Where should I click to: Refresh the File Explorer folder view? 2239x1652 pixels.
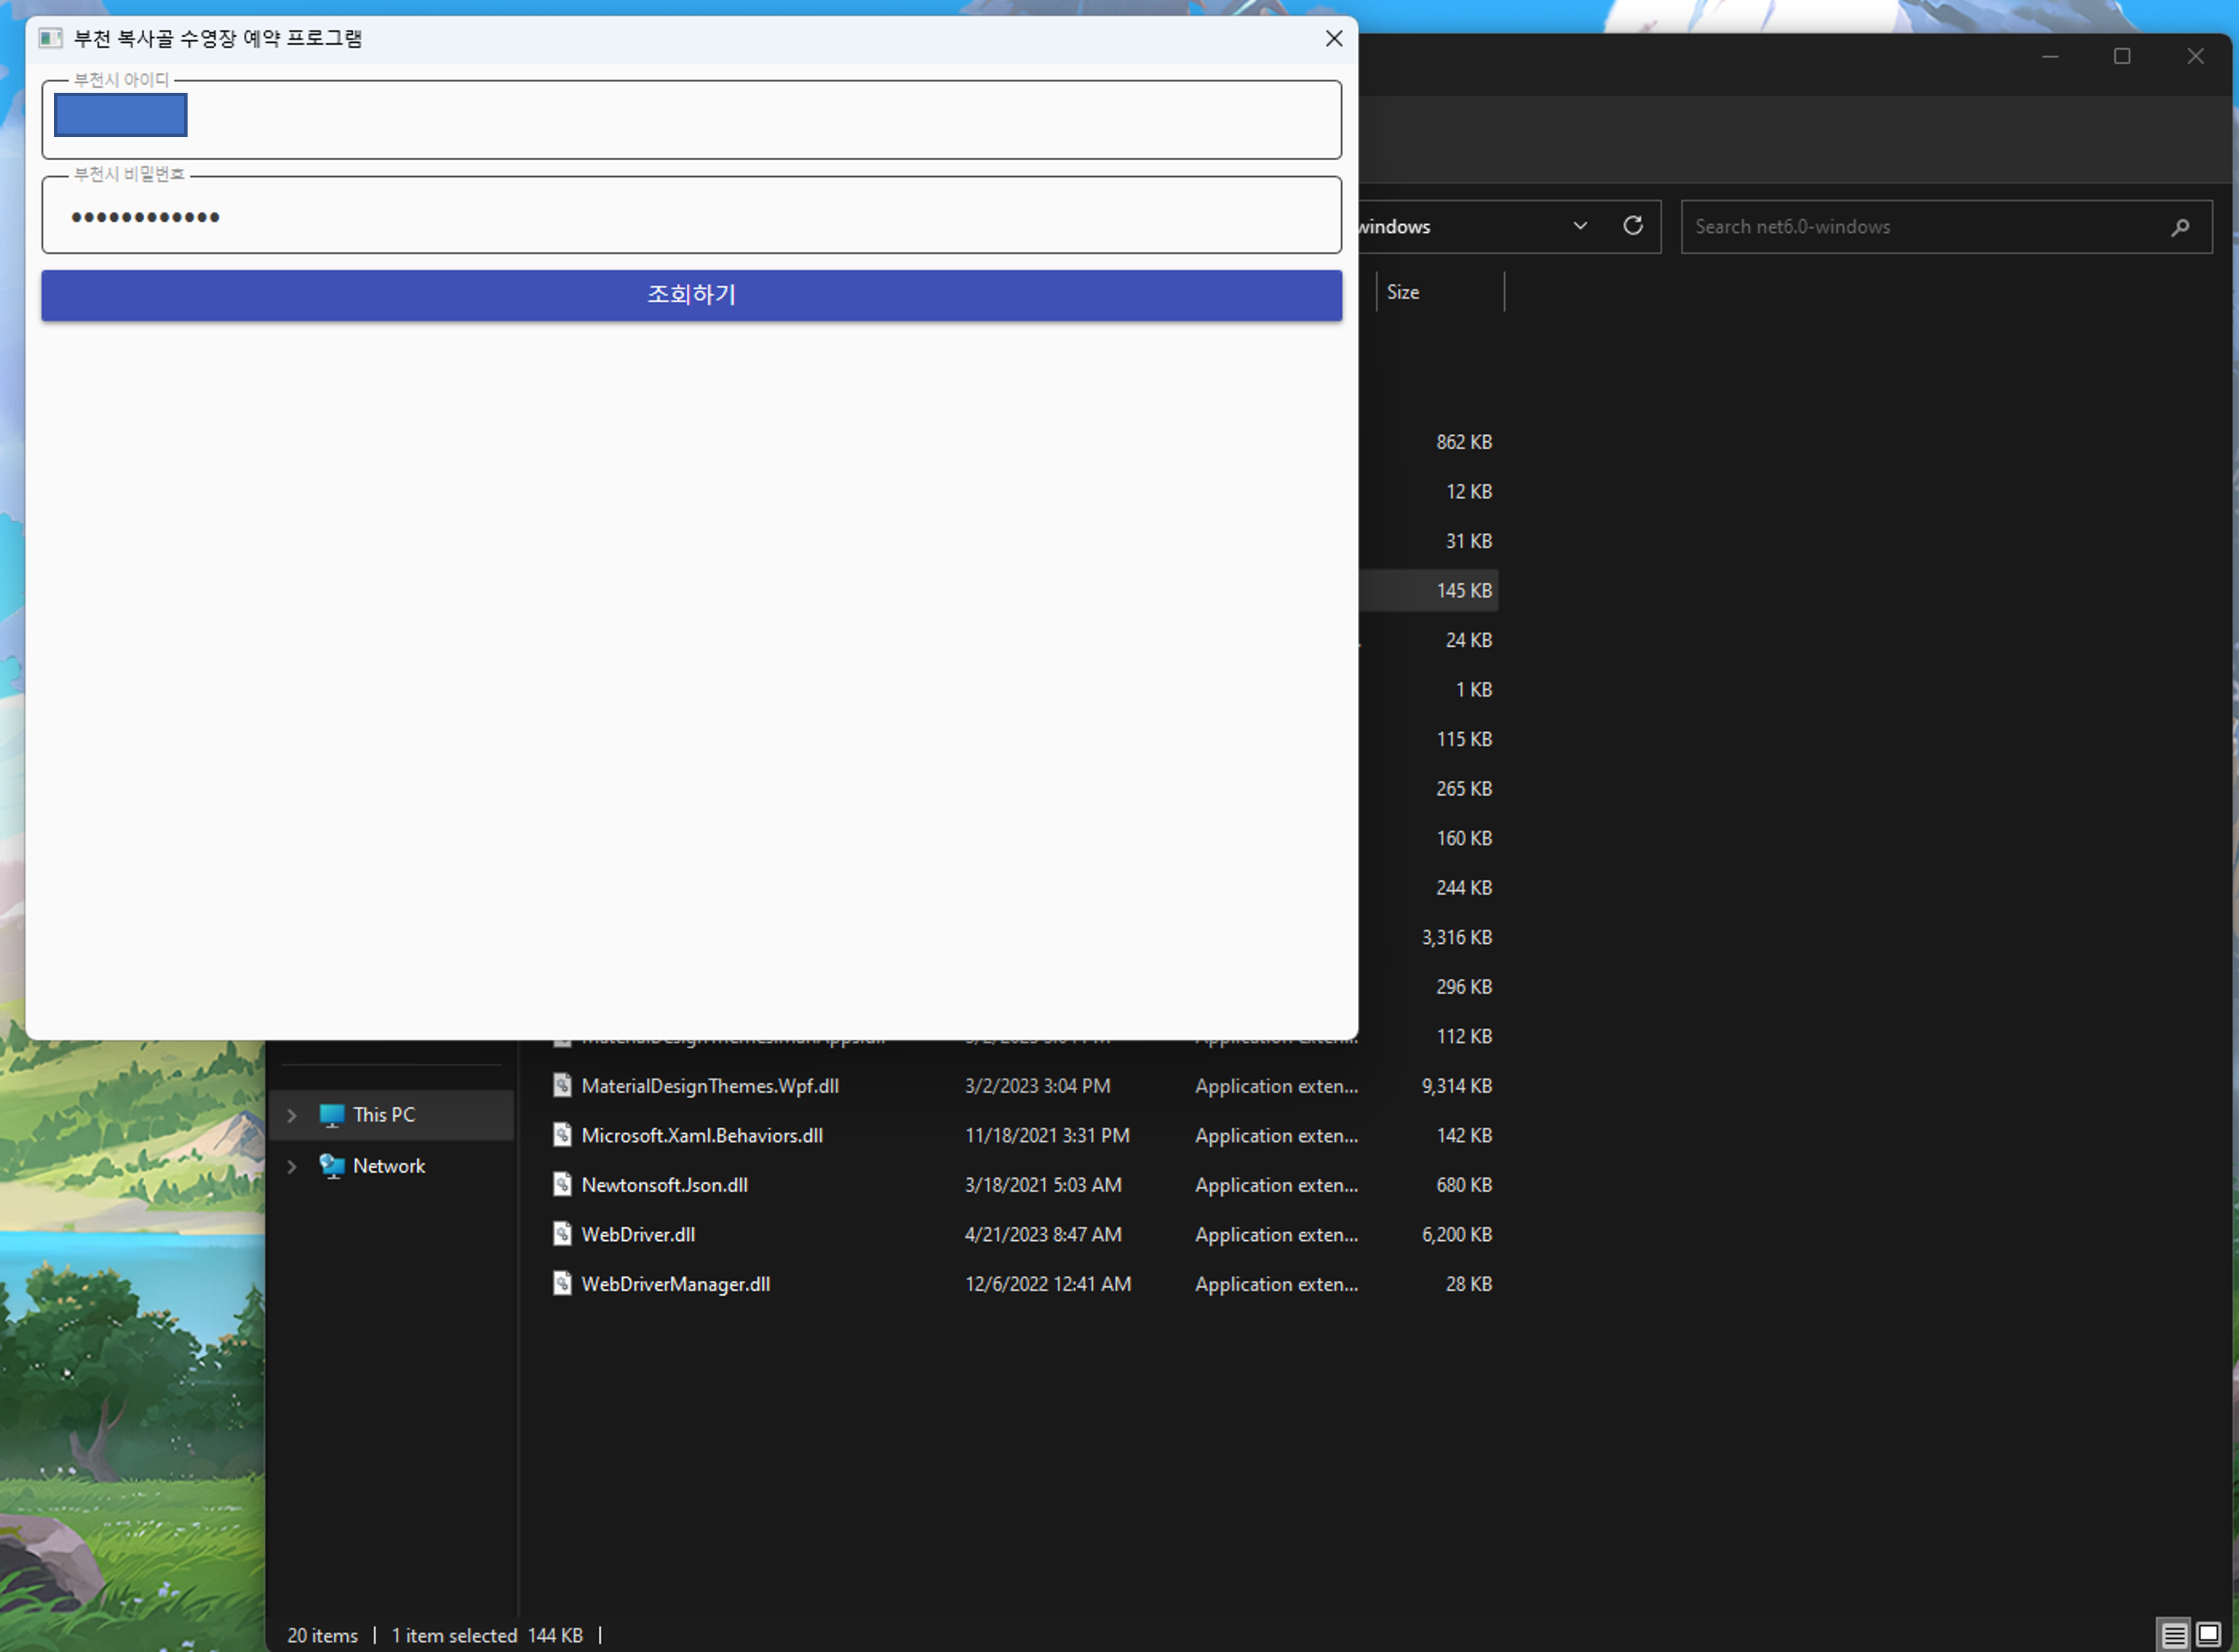pos(1632,226)
